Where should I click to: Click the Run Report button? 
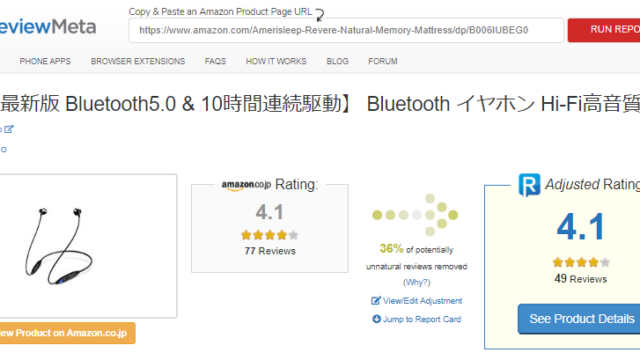[x=604, y=30]
